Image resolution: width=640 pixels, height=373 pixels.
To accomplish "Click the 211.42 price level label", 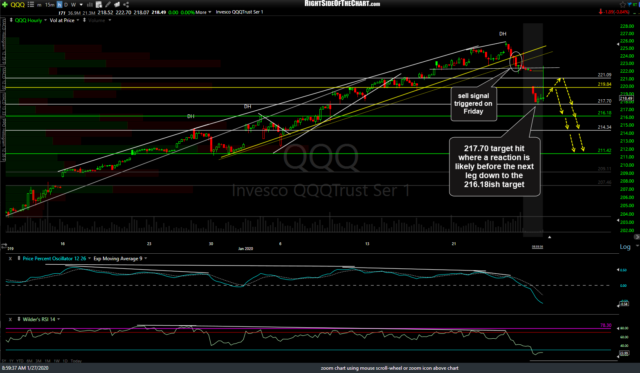I will (604, 151).
